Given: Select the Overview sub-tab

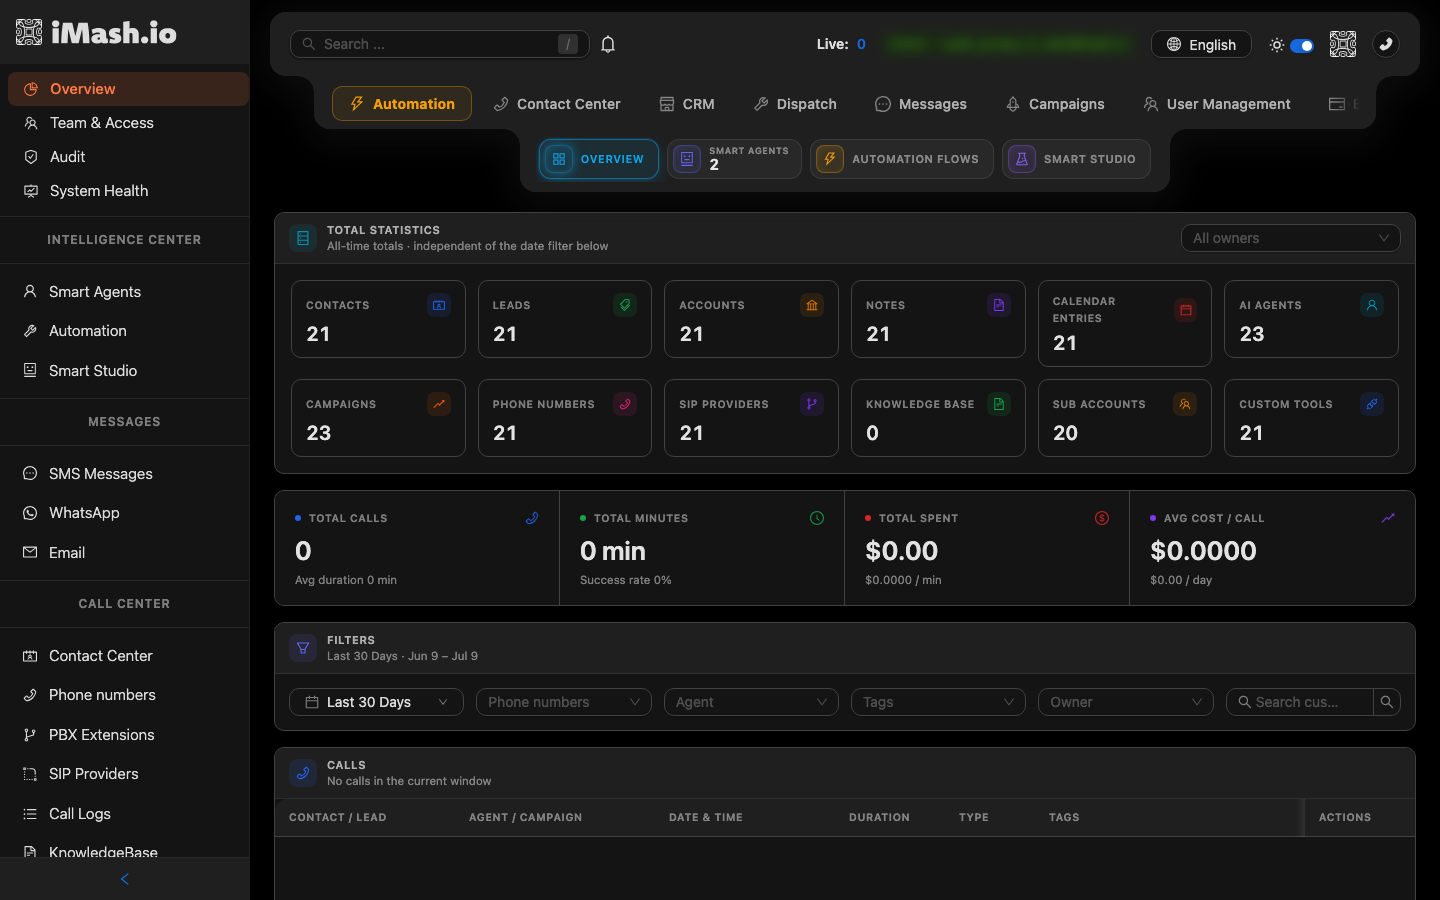Looking at the screenshot, I should click(599, 159).
